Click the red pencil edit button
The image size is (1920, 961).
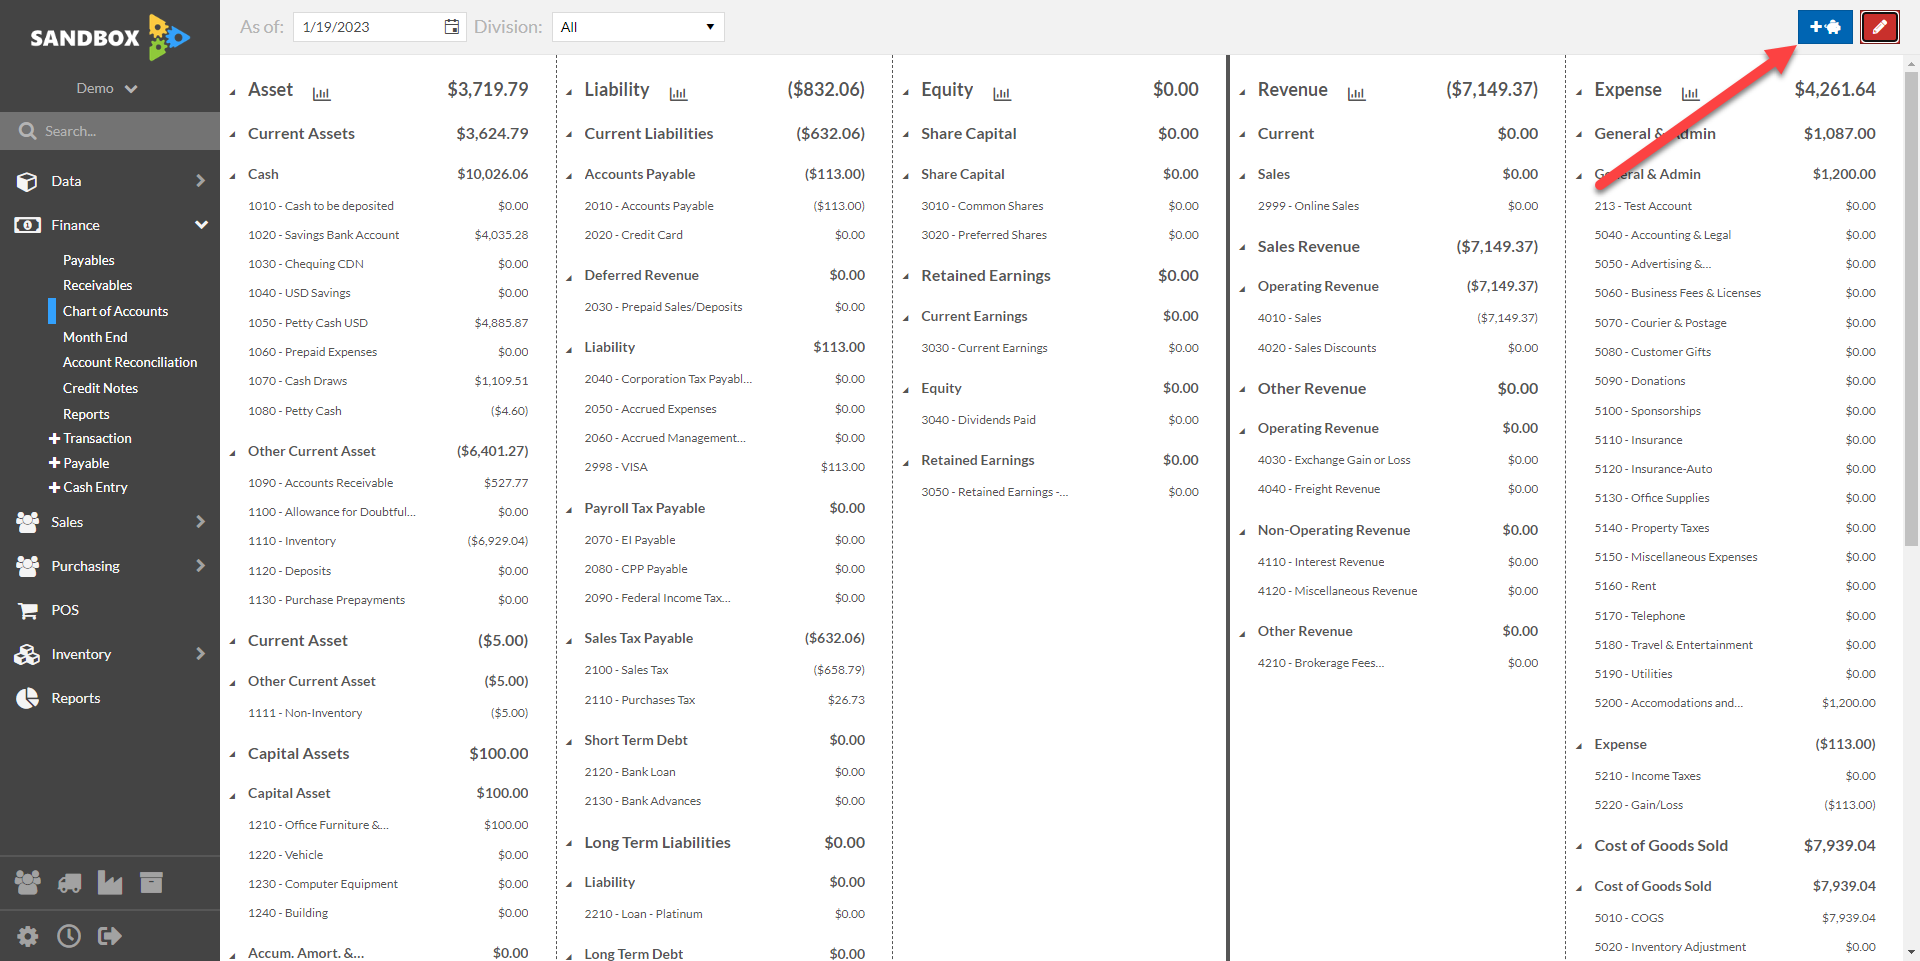(x=1880, y=27)
